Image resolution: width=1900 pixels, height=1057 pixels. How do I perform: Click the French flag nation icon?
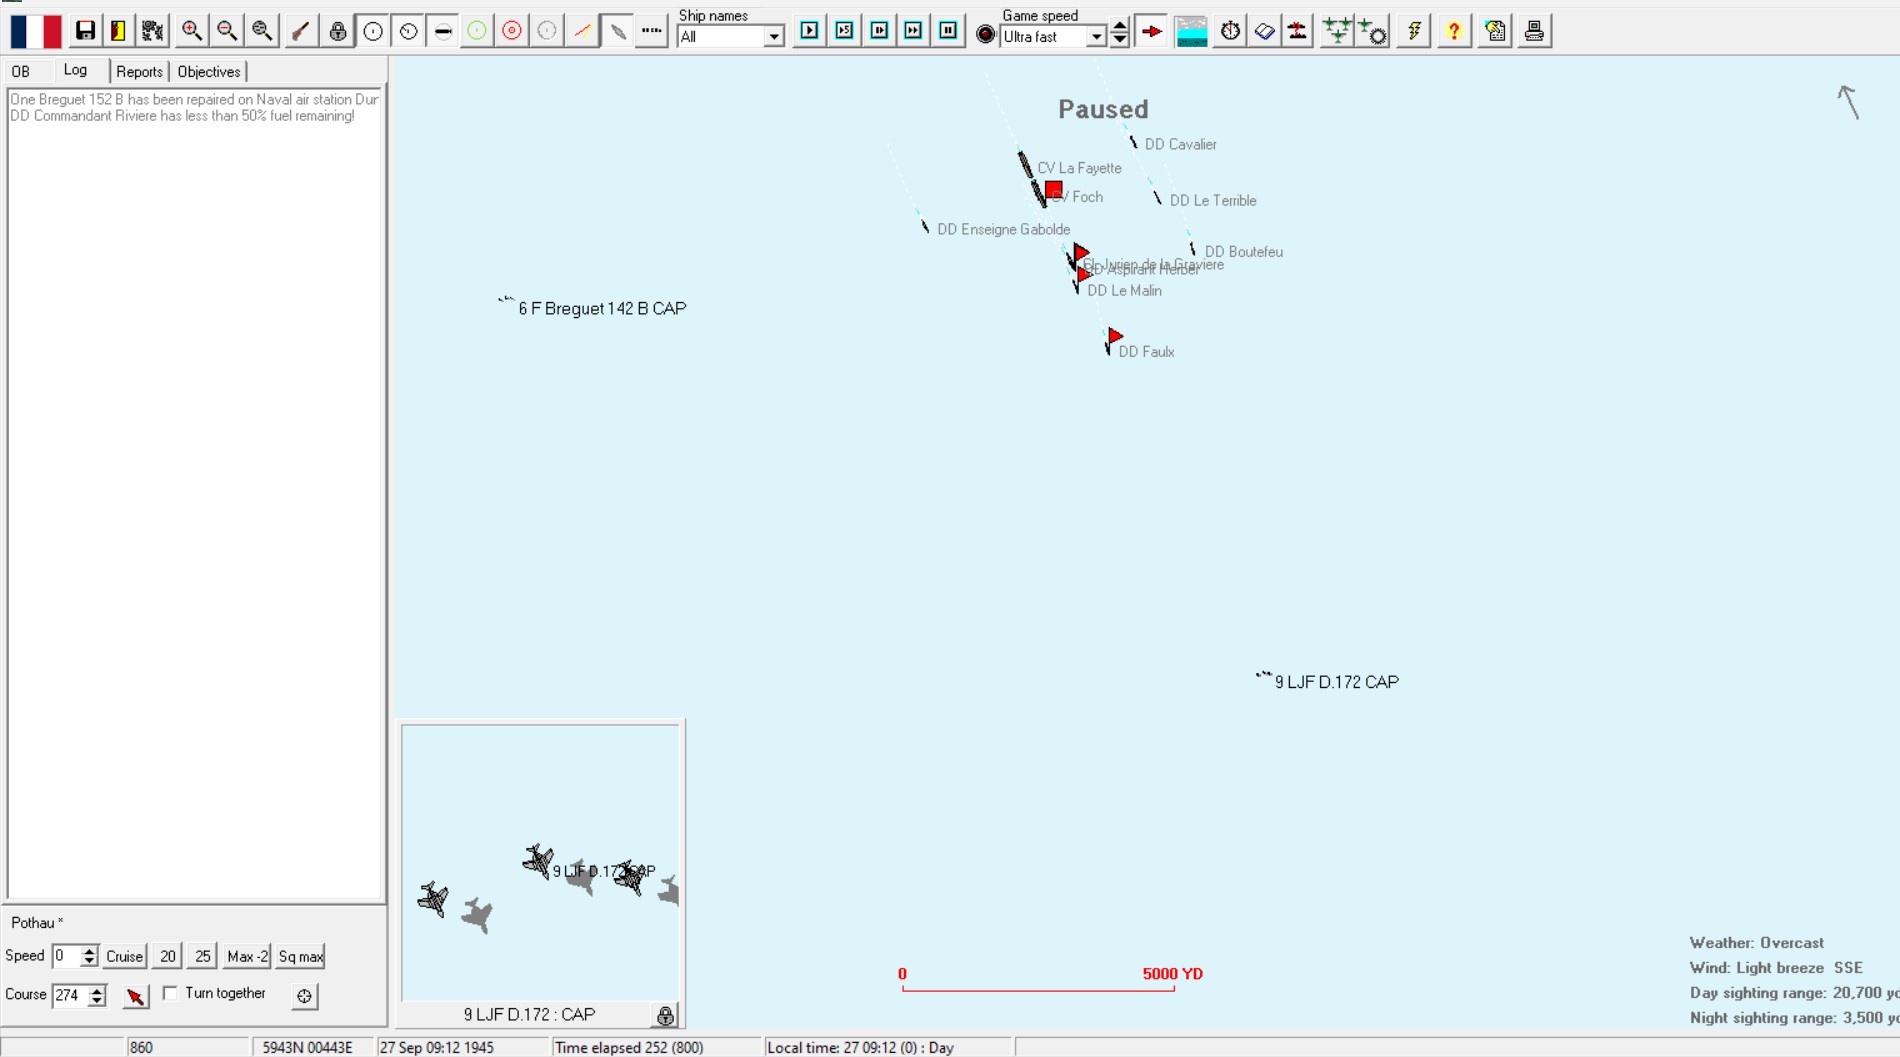[x=36, y=32]
